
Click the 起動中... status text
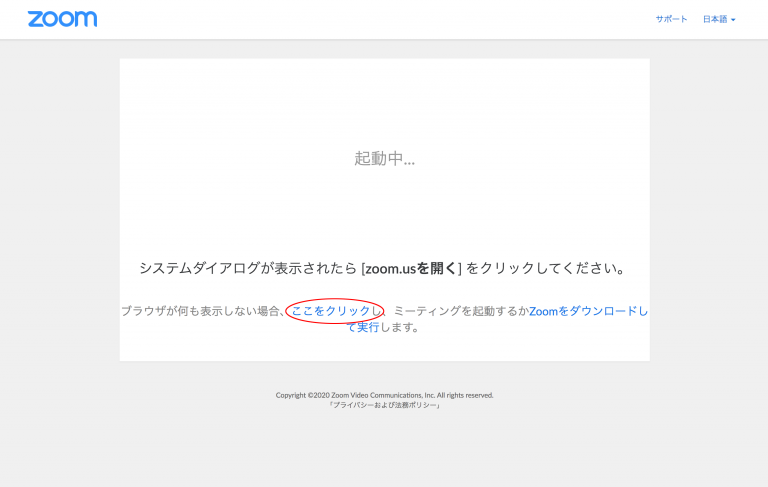pyautogui.click(x=384, y=158)
